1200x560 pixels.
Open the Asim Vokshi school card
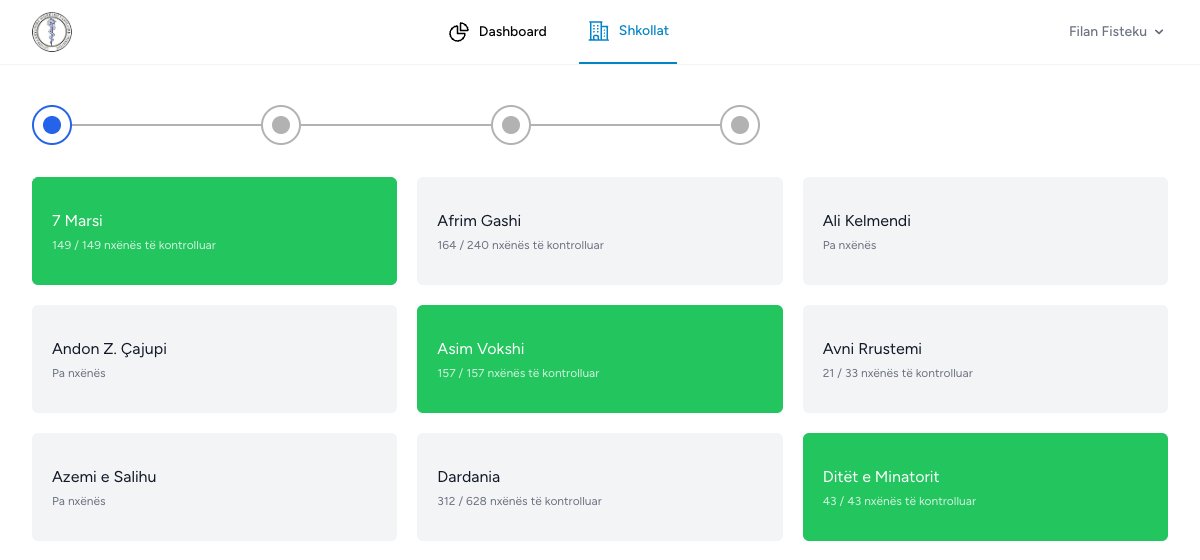(600, 359)
